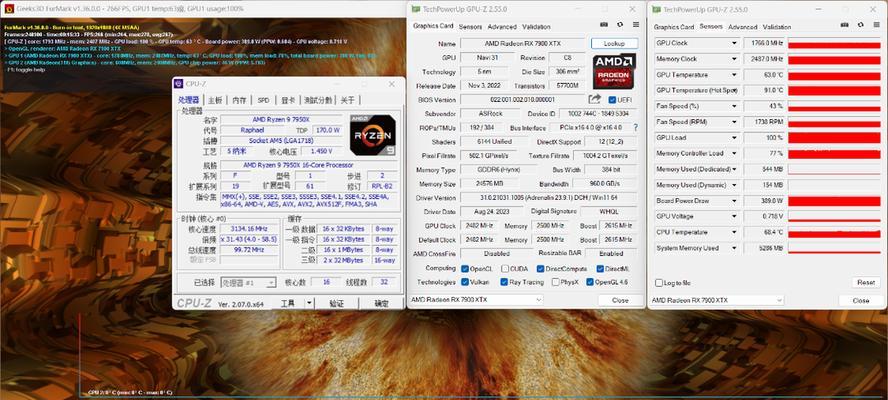Toggle the CUDA checkbox

pyautogui.click(x=503, y=269)
